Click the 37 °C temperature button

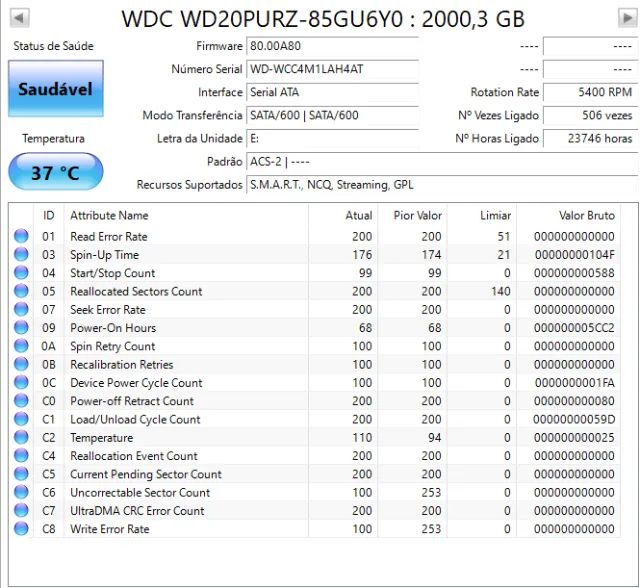(x=56, y=172)
